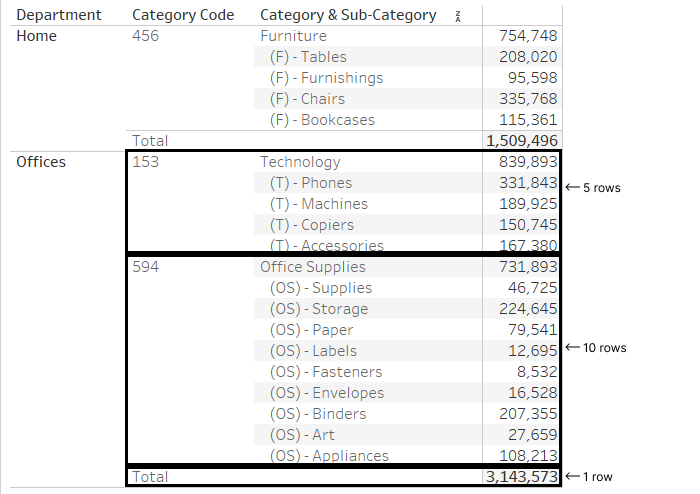Click the (OS) - Binders sub-category
This screenshot has height=494, width=700.
(x=317, y=414)
